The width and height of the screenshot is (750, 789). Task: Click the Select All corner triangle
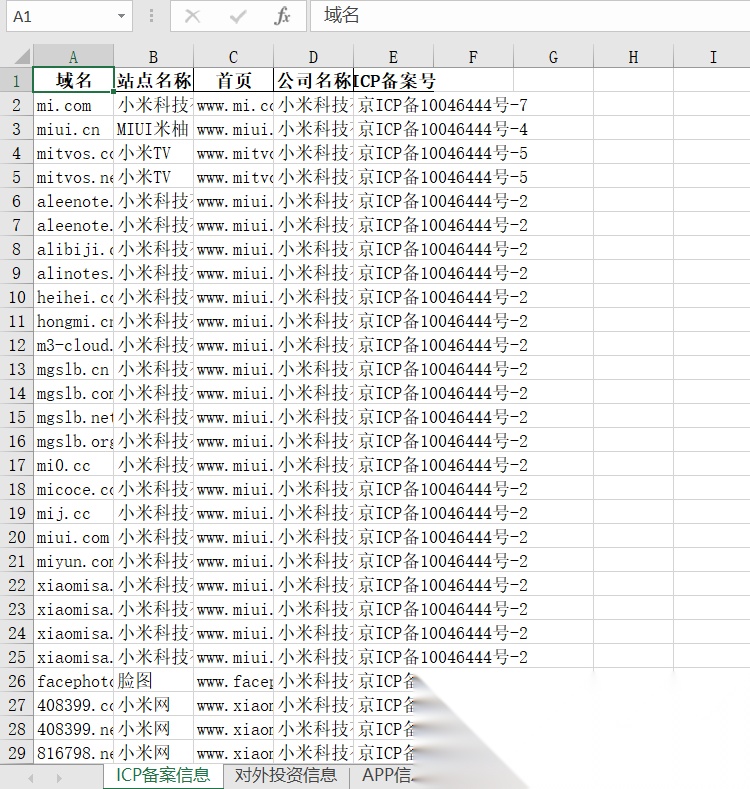(21, 56)
